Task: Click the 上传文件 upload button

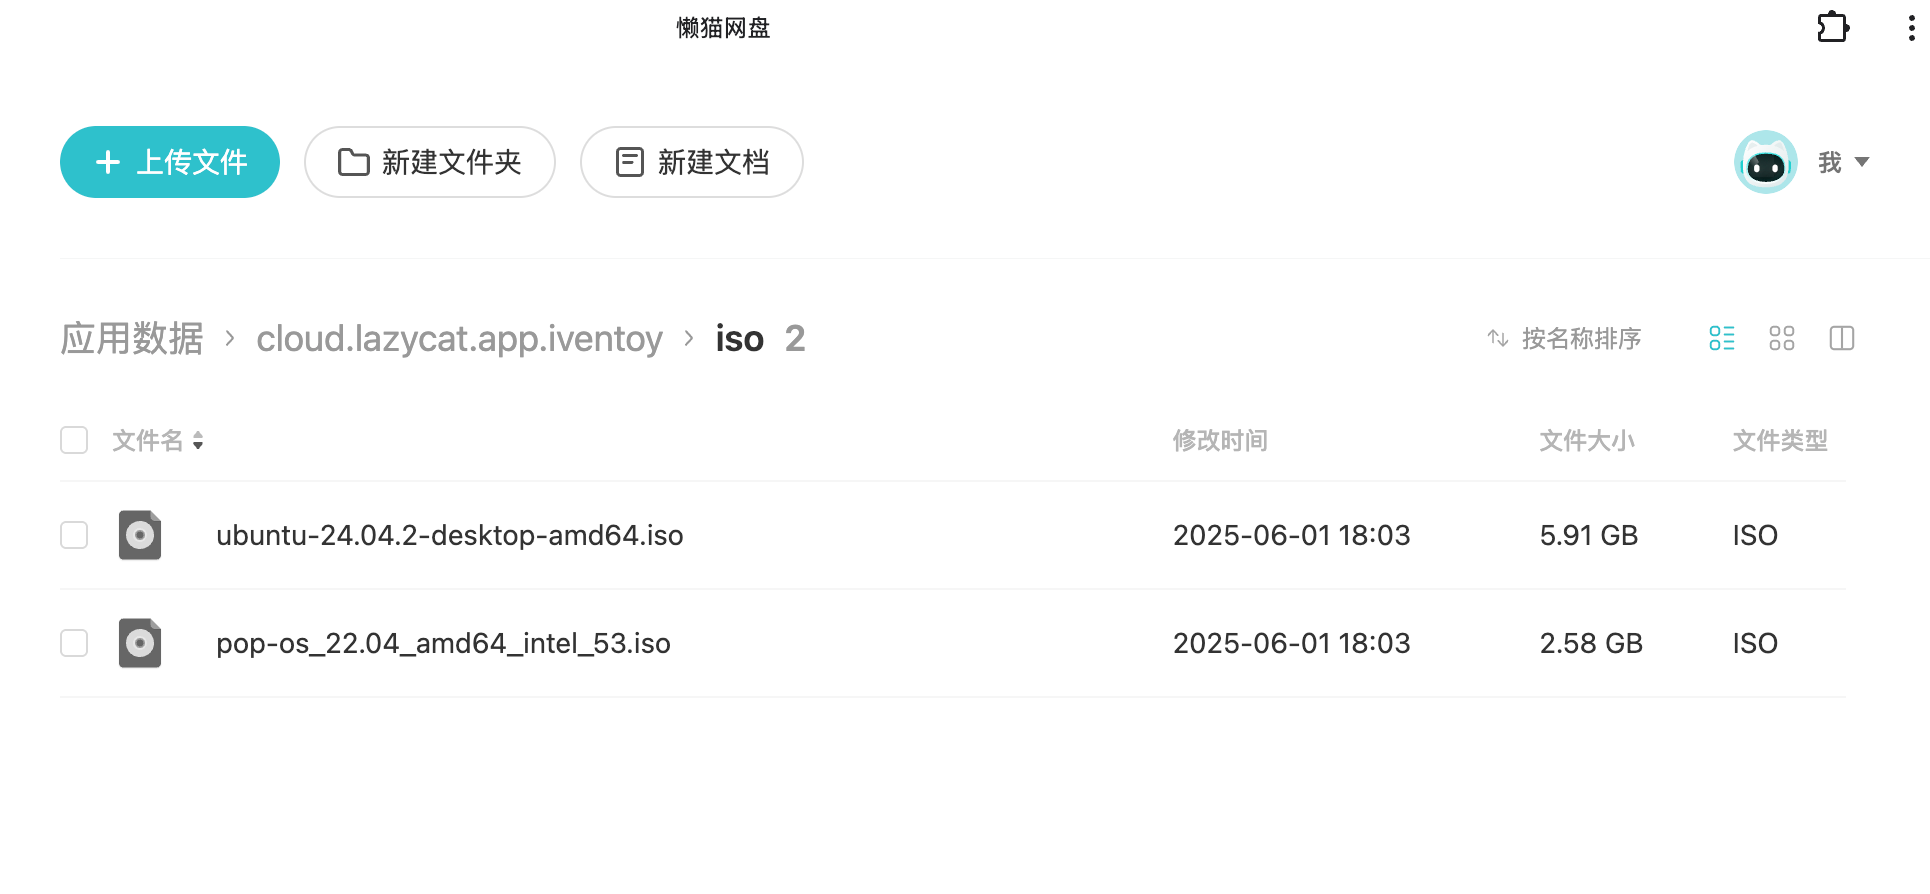Action: tap(170, 162)
